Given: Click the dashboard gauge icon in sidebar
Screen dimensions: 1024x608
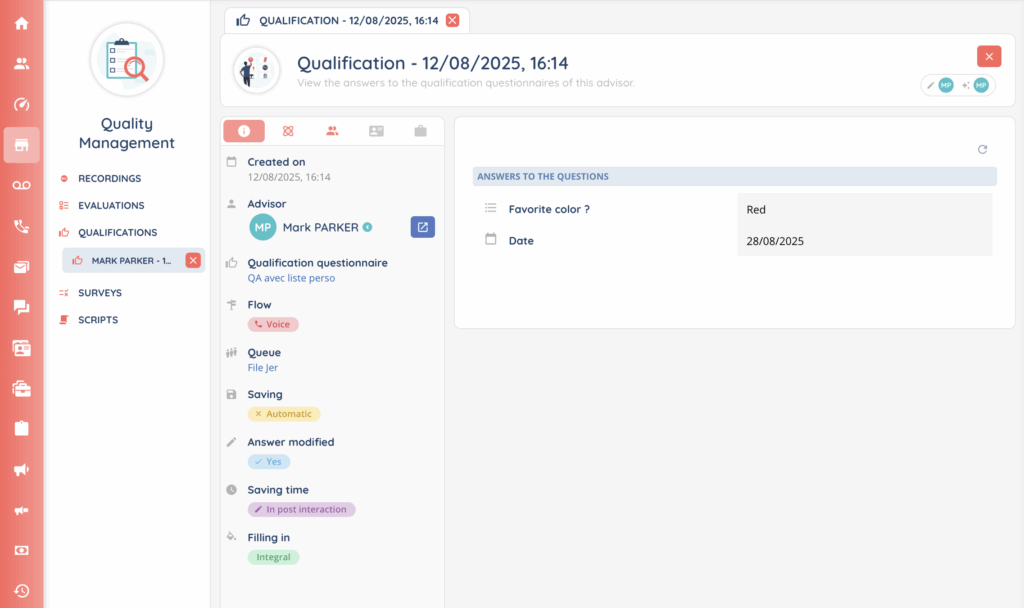Looking at the screenshot, I should [21, 104].
